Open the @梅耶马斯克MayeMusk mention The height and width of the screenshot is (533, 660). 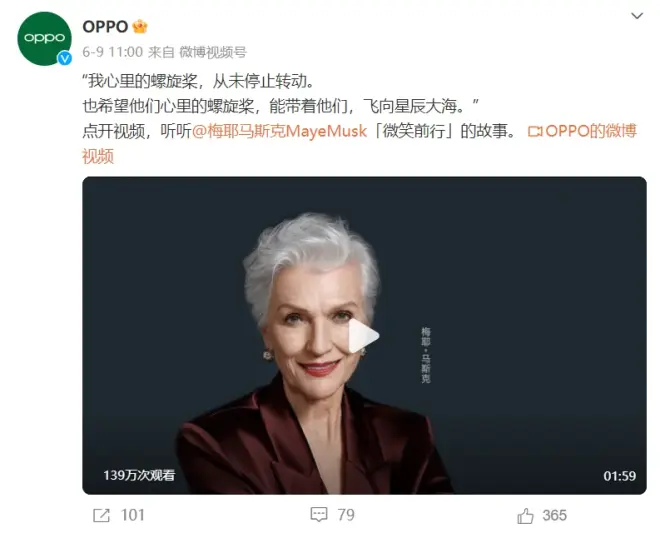(279, 131)
